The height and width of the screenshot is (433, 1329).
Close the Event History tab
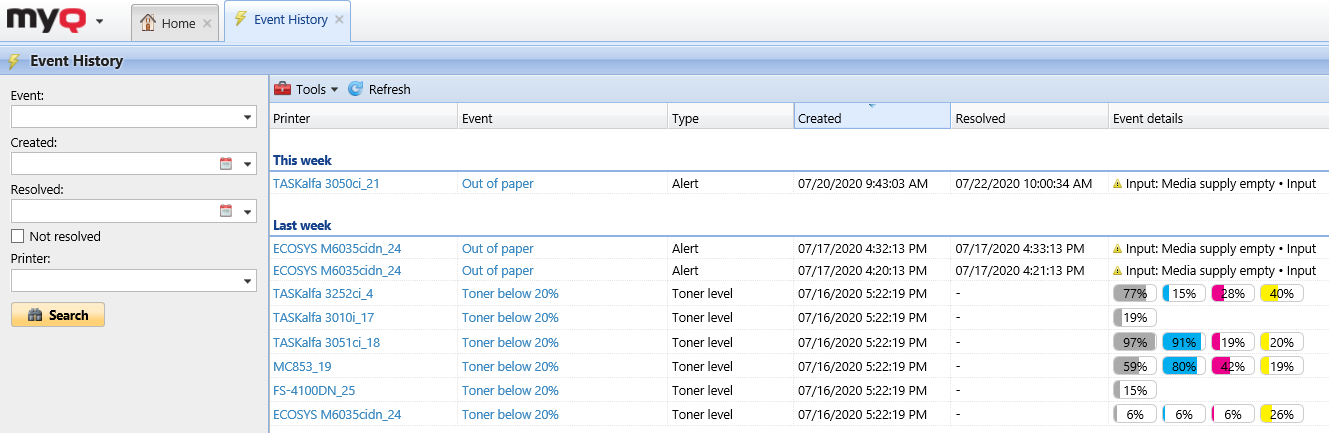[339, 20]
